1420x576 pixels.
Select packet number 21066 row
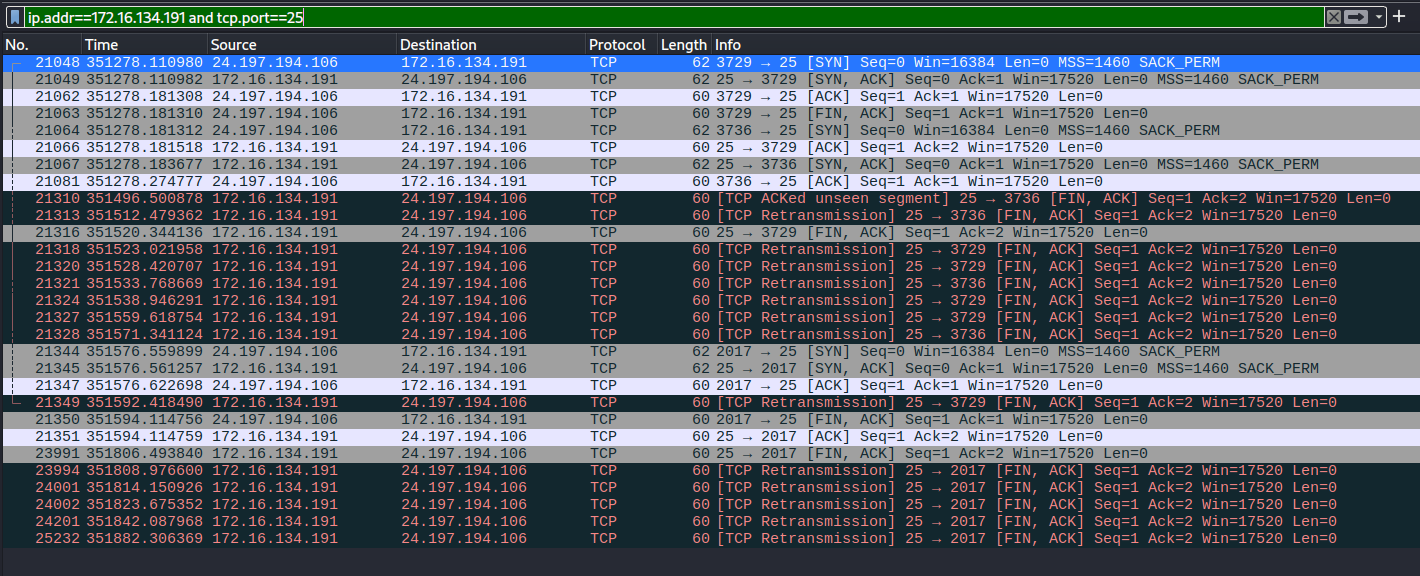710,147
